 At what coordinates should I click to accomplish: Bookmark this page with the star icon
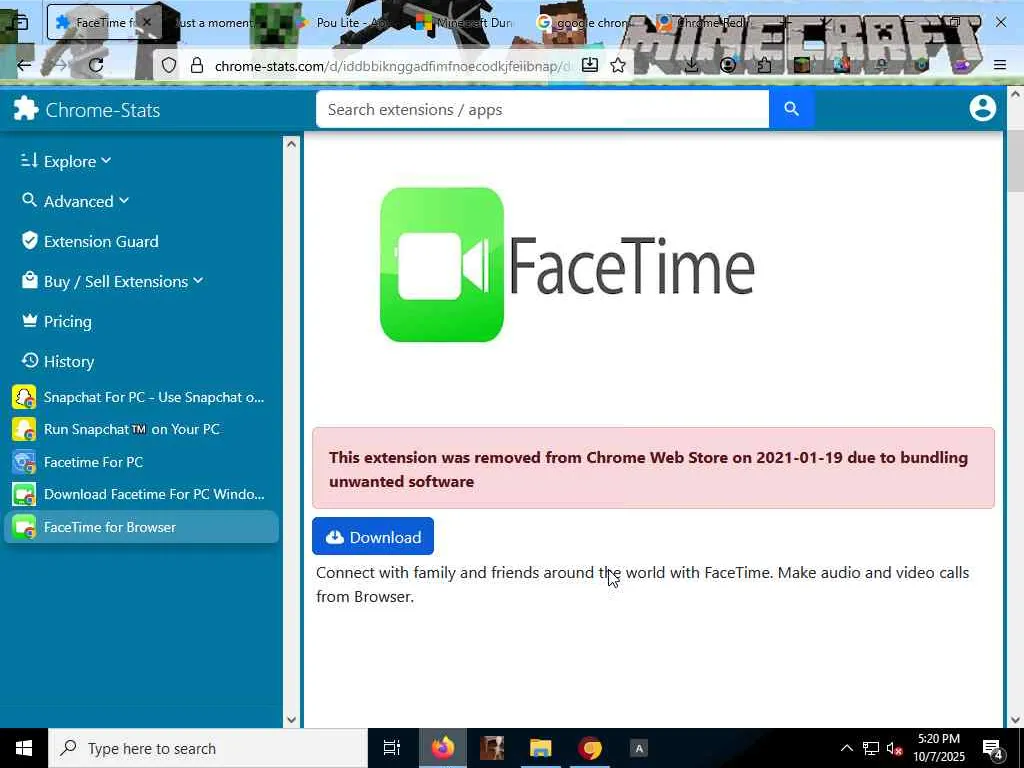pos(618,65)
